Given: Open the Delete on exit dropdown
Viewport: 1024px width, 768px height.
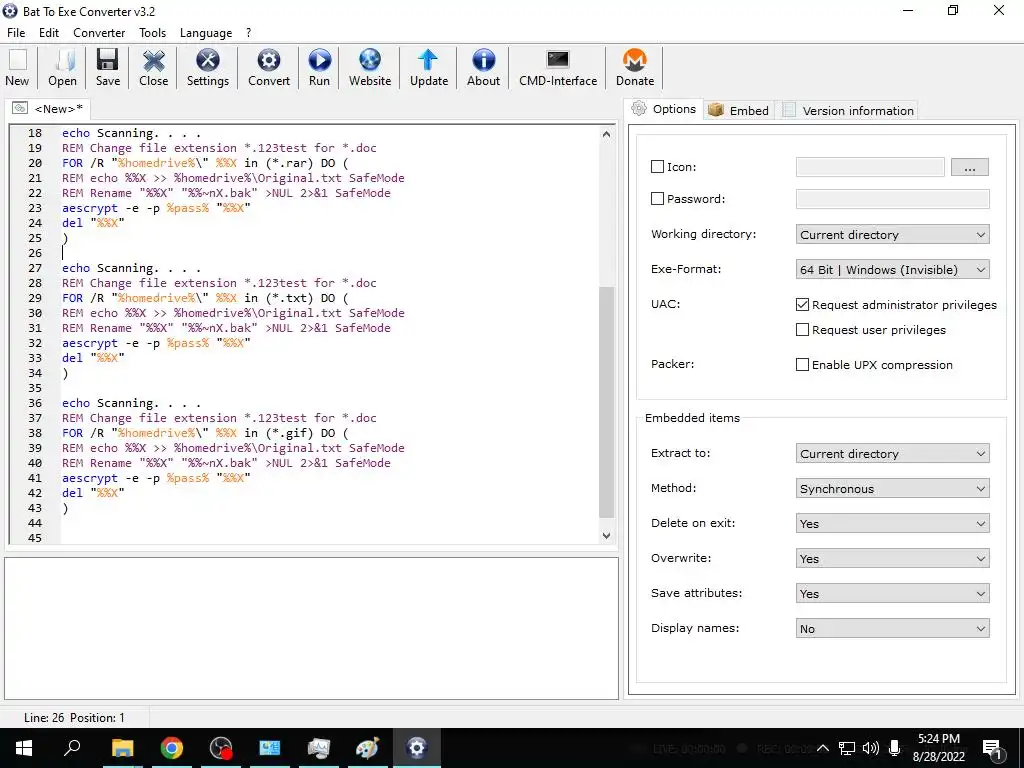Looking at the screenshot, I should point(892,523).
